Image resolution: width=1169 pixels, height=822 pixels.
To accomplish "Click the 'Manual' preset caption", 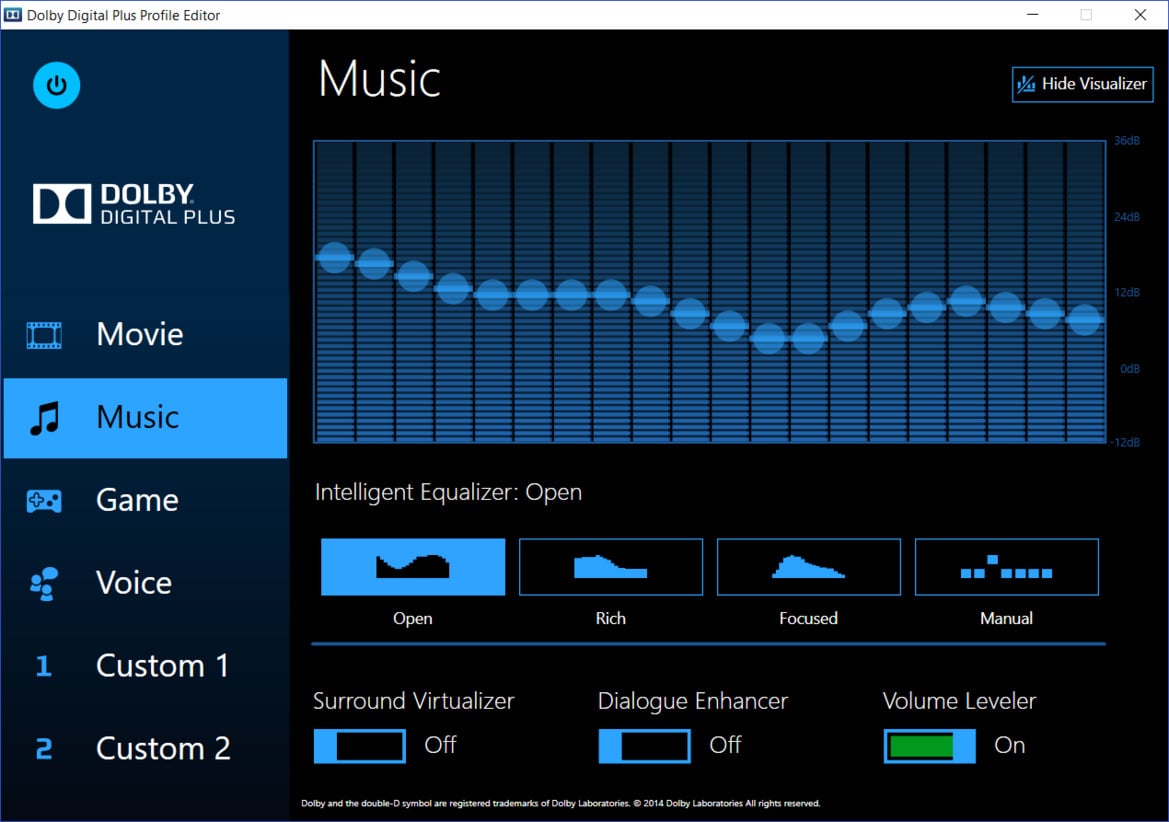I will coord(1006,619).
